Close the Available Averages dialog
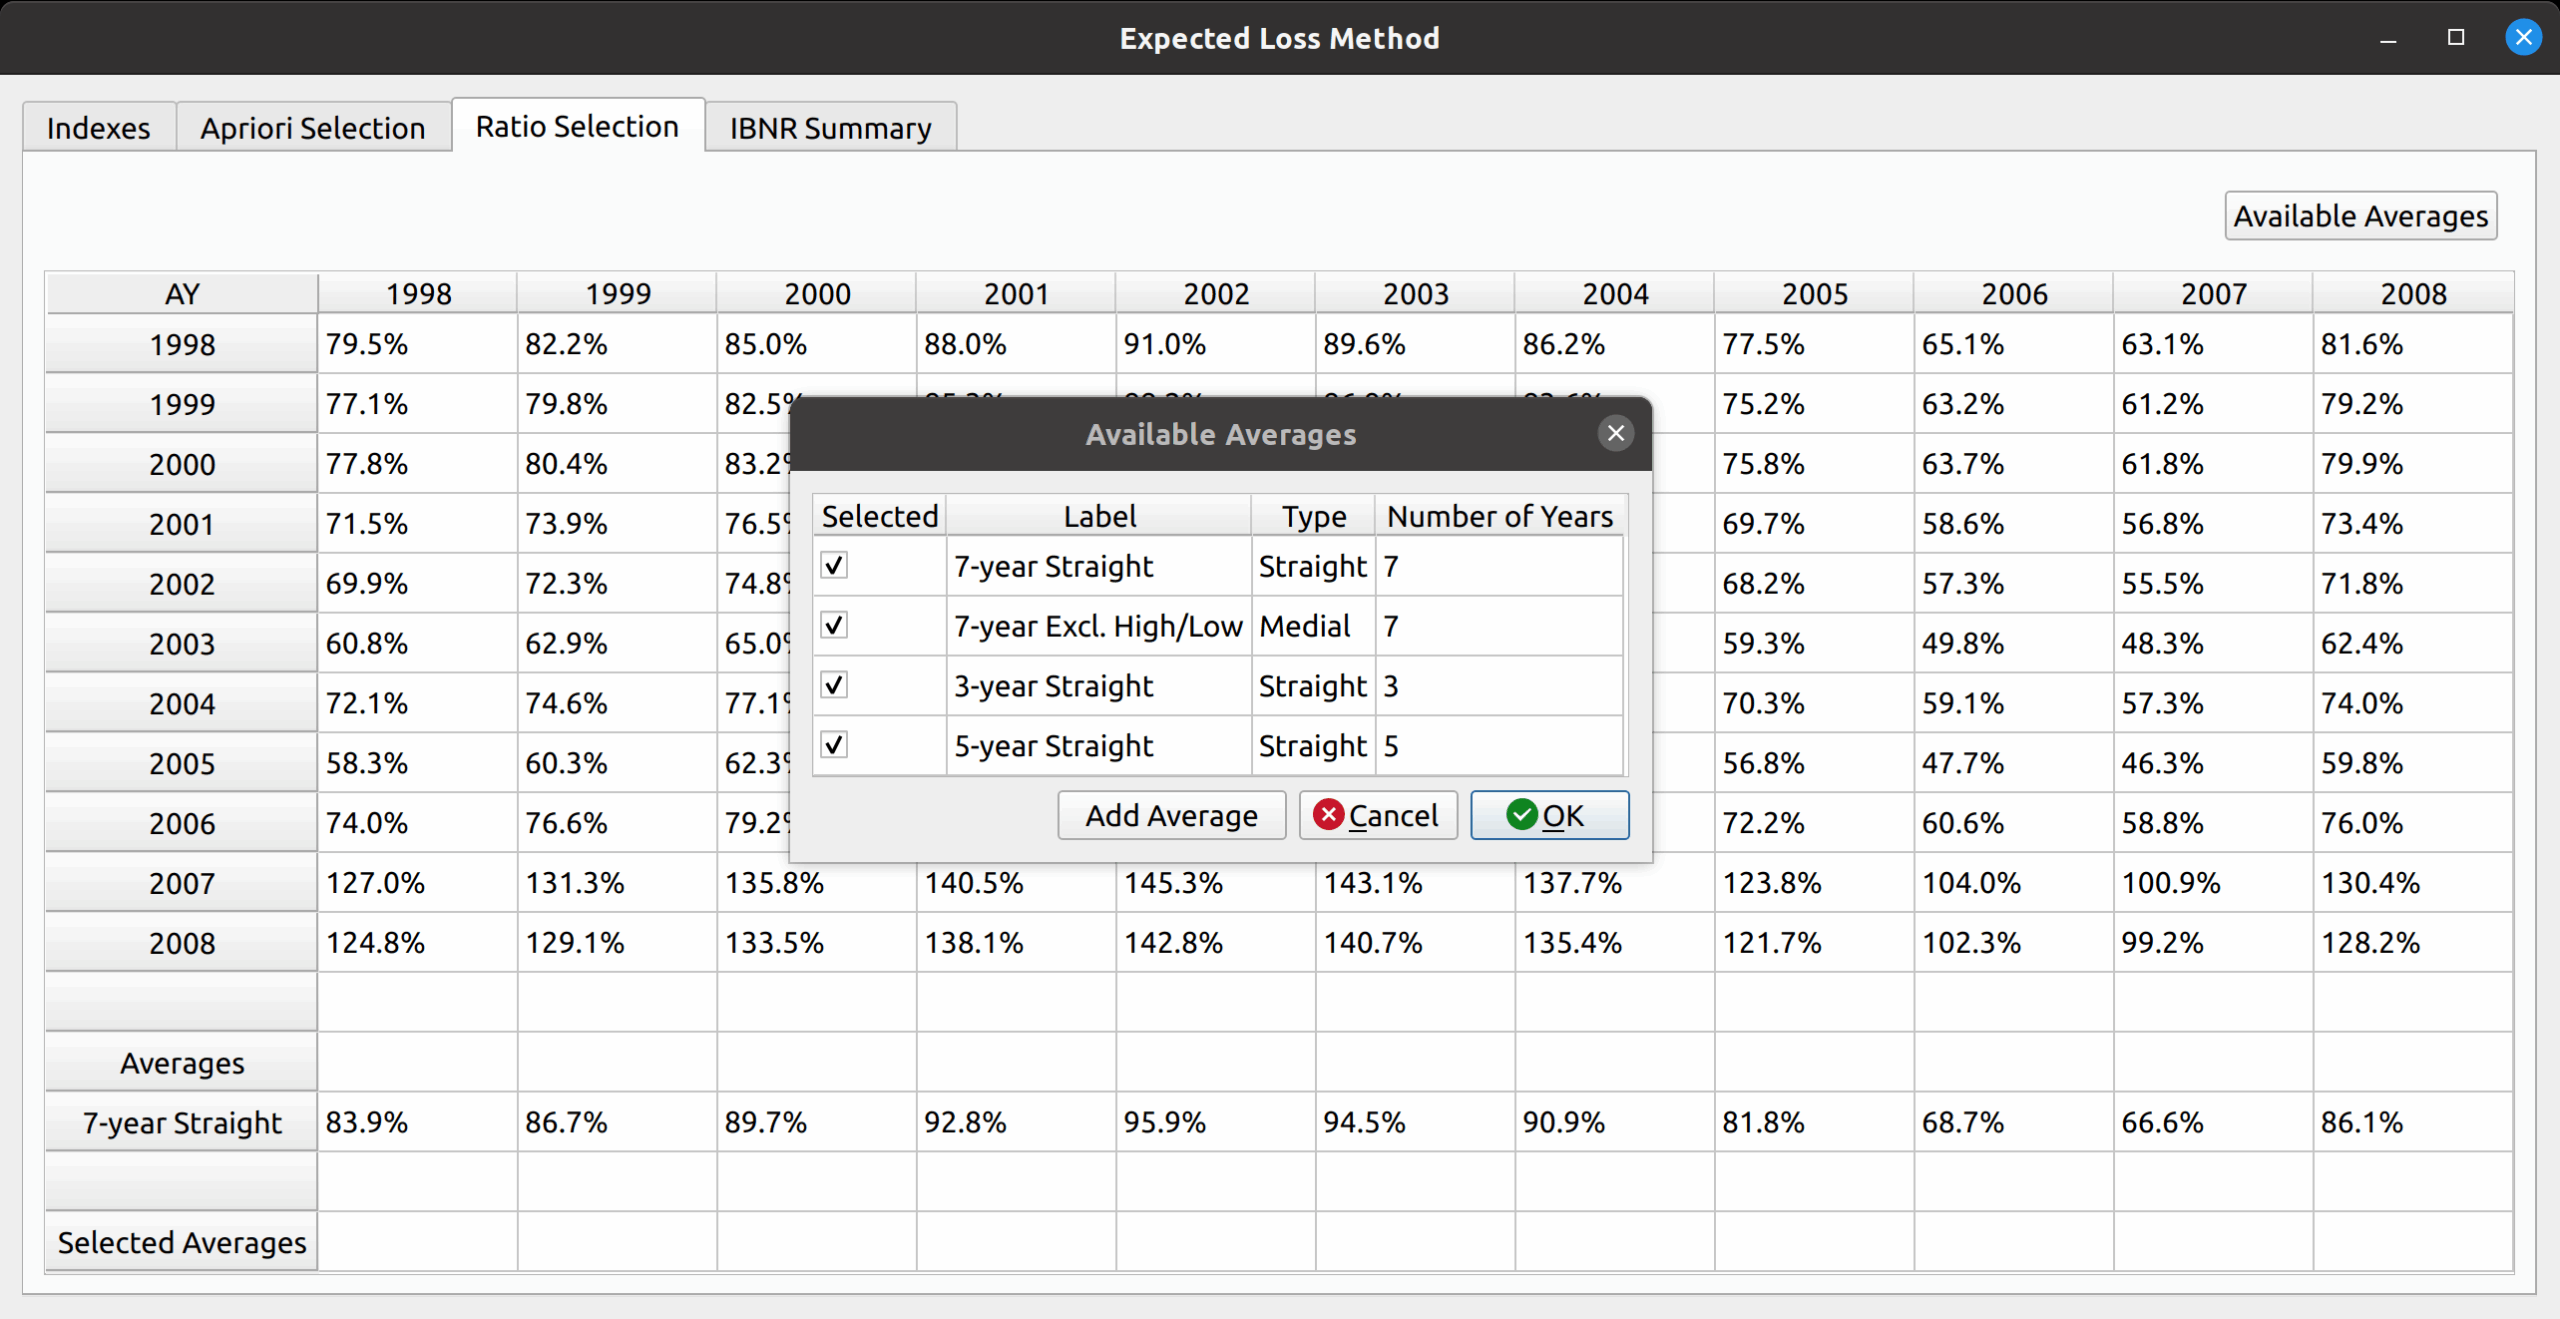 (1615, 433)
